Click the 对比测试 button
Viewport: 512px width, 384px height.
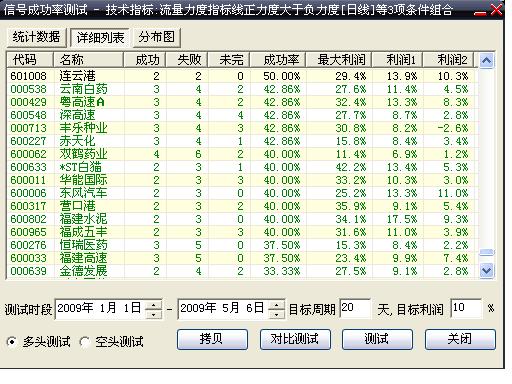click(295, 339)
